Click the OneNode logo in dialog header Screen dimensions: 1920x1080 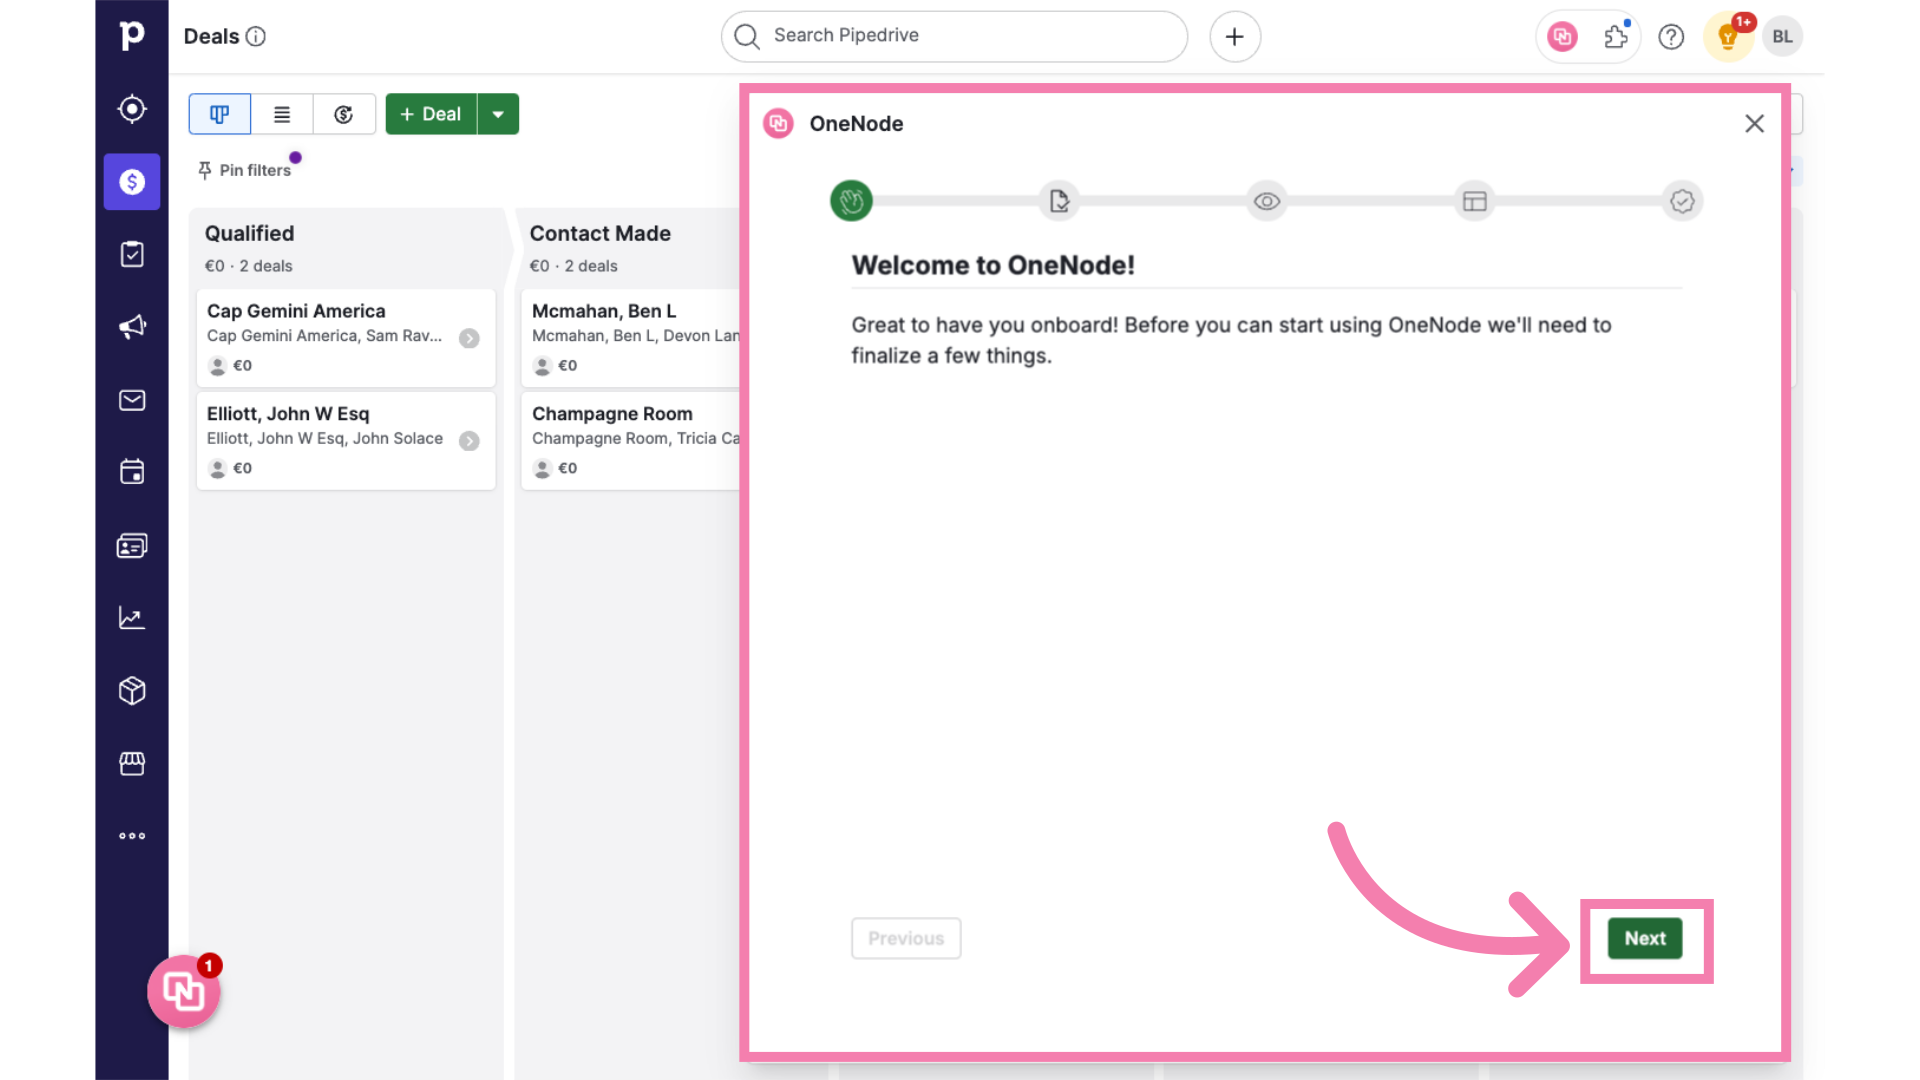tap(778, 123)
